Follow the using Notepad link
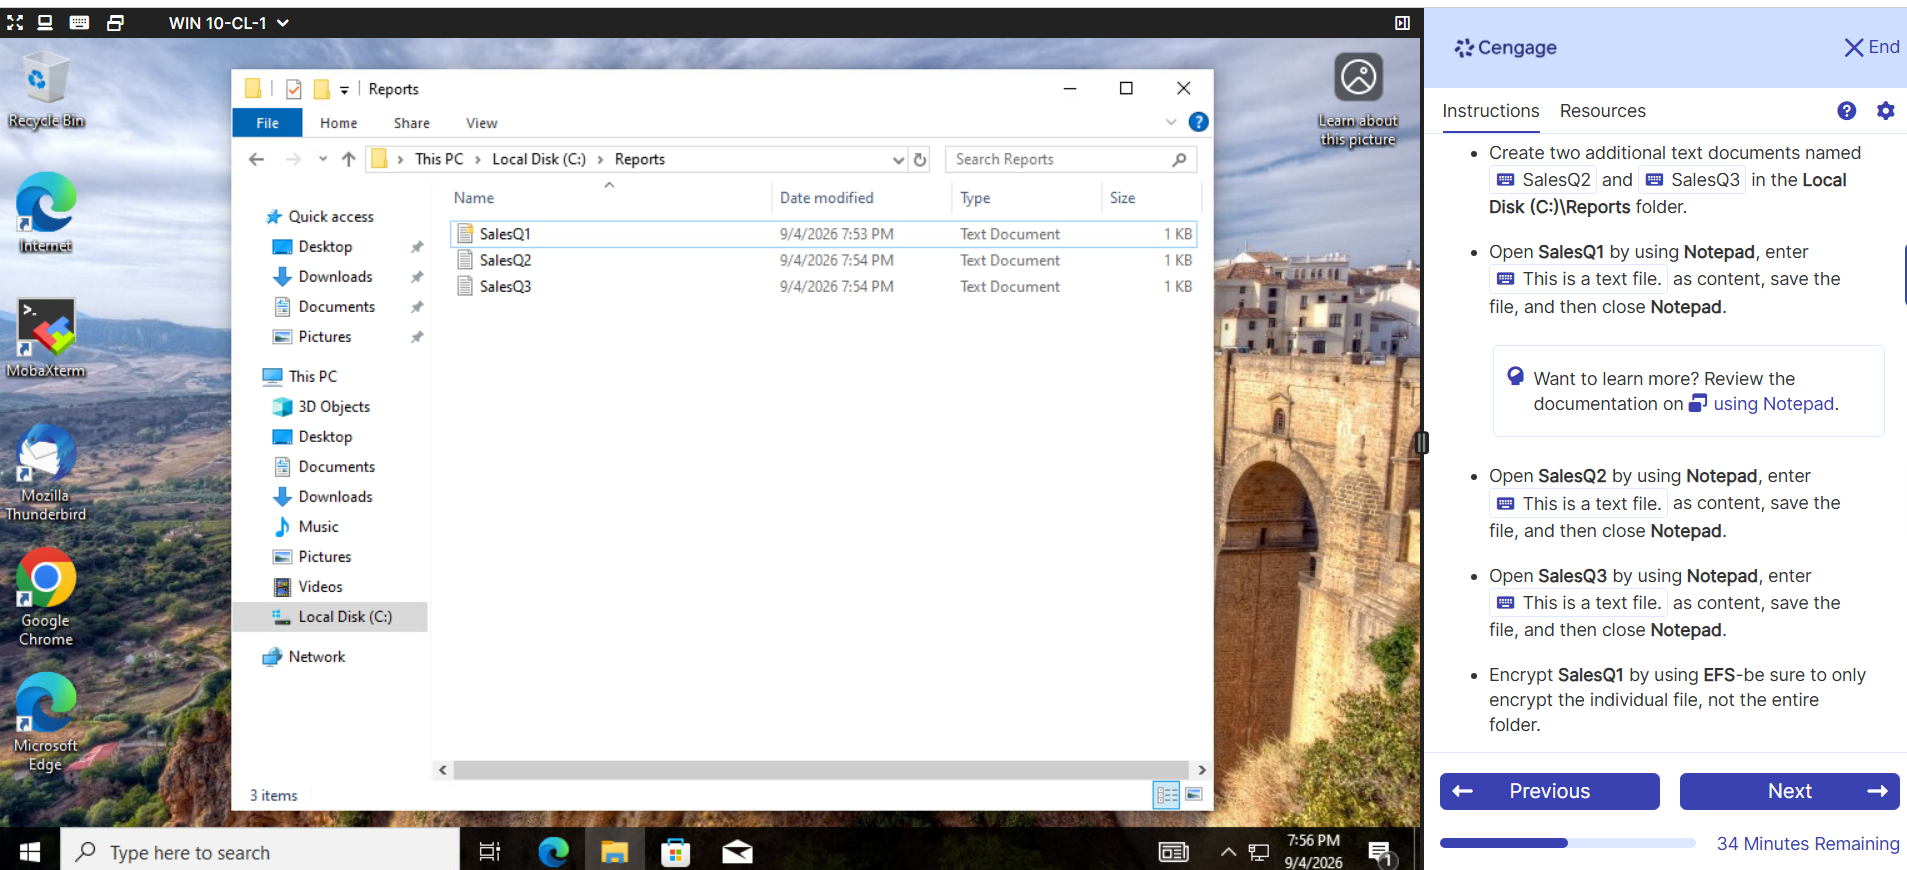The width and height of the screenshot is (1907, 870). (x=1774, y=404)
